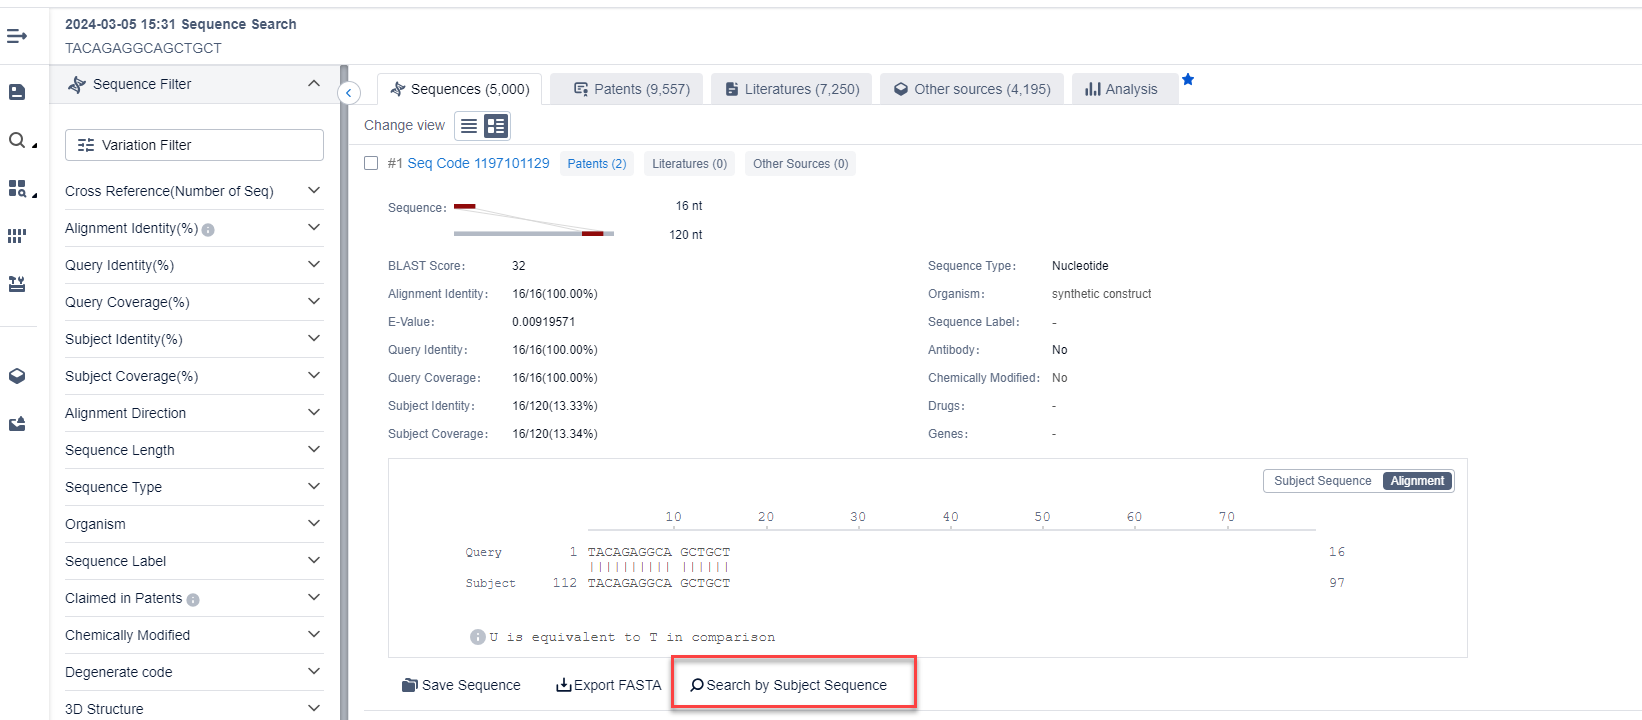Switch to list view icon
The width and height of the screenshot is (1642, 720).
[x=469, y=126]
